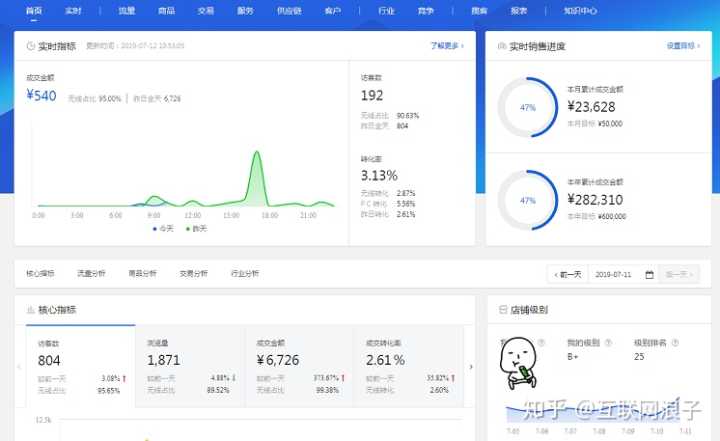Switch to the 交易分析 tab
720x441 pixels.
(193, 273)
